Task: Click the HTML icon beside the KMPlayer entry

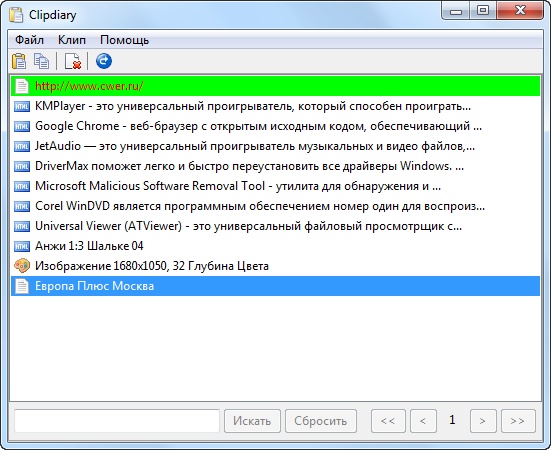Action: pos(22,106)
